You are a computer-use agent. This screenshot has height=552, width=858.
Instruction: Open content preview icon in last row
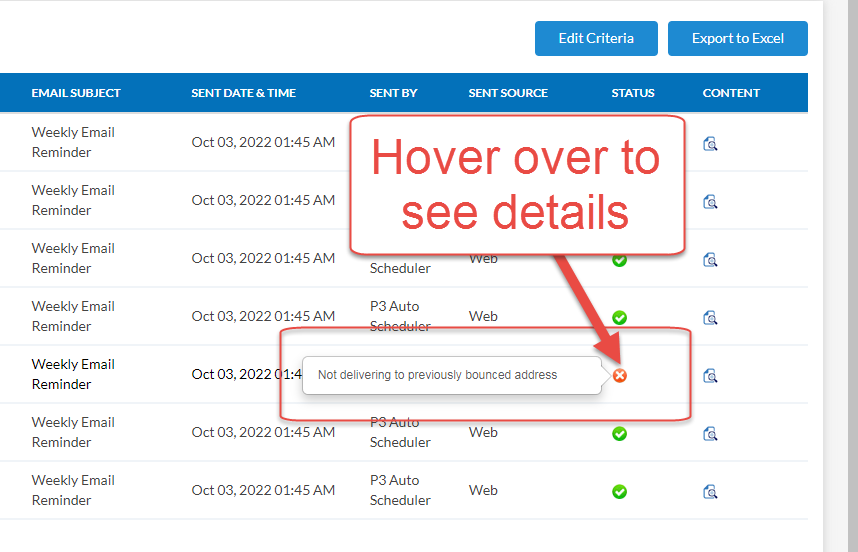pos(711,491)
